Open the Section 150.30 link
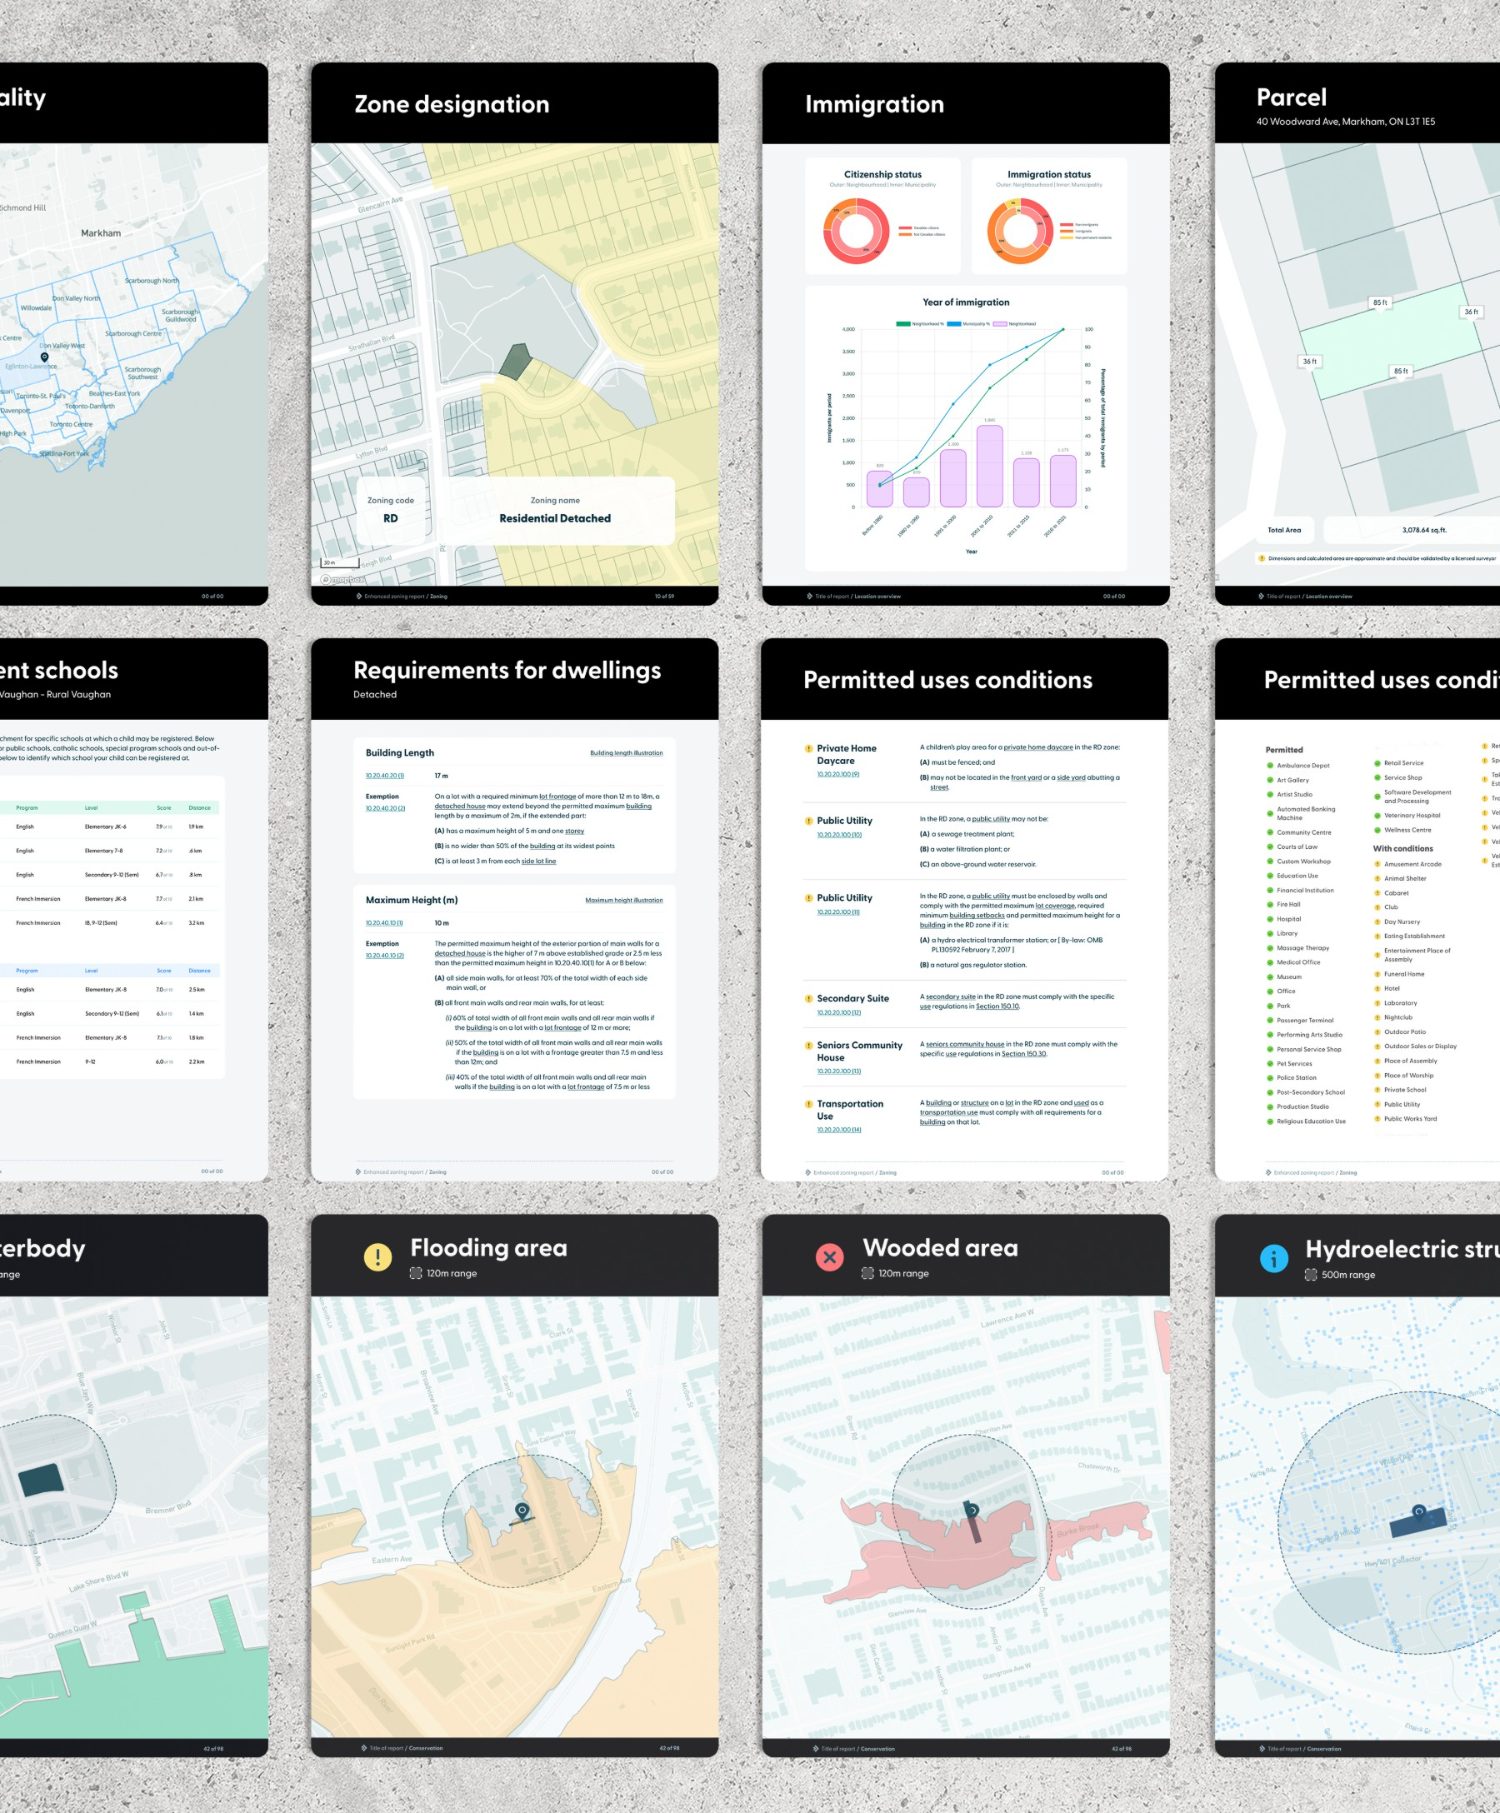Viewport: 1500px width, 1813px height. tap(1025, 1053)
